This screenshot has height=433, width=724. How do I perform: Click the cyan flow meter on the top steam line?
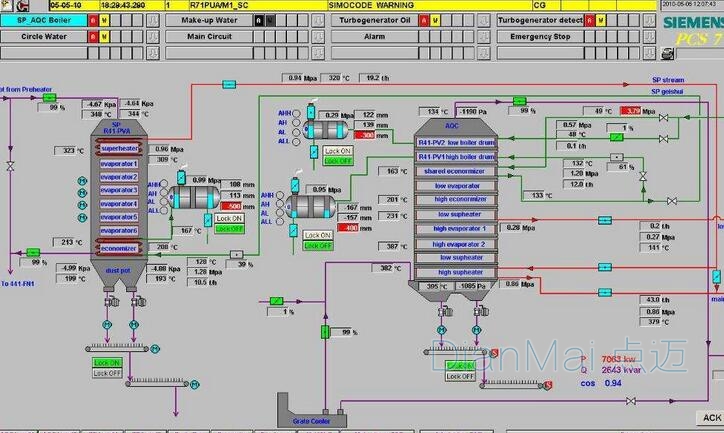coord(229,81)
